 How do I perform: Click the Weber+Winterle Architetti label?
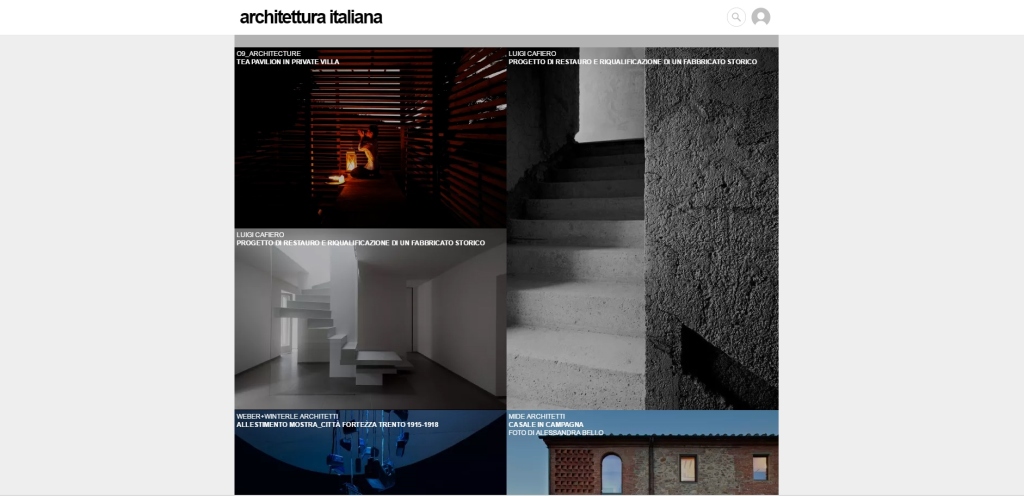[287, 416]
